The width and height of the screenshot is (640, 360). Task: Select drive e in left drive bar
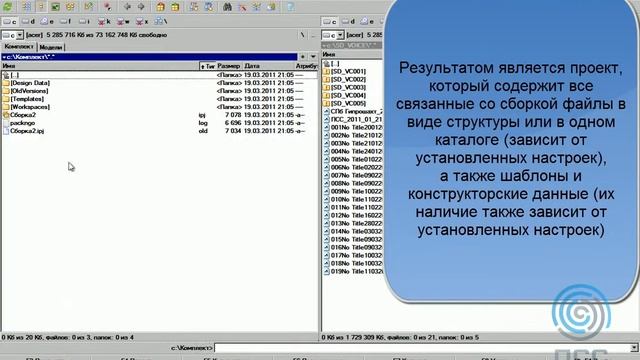pos(47,21)
